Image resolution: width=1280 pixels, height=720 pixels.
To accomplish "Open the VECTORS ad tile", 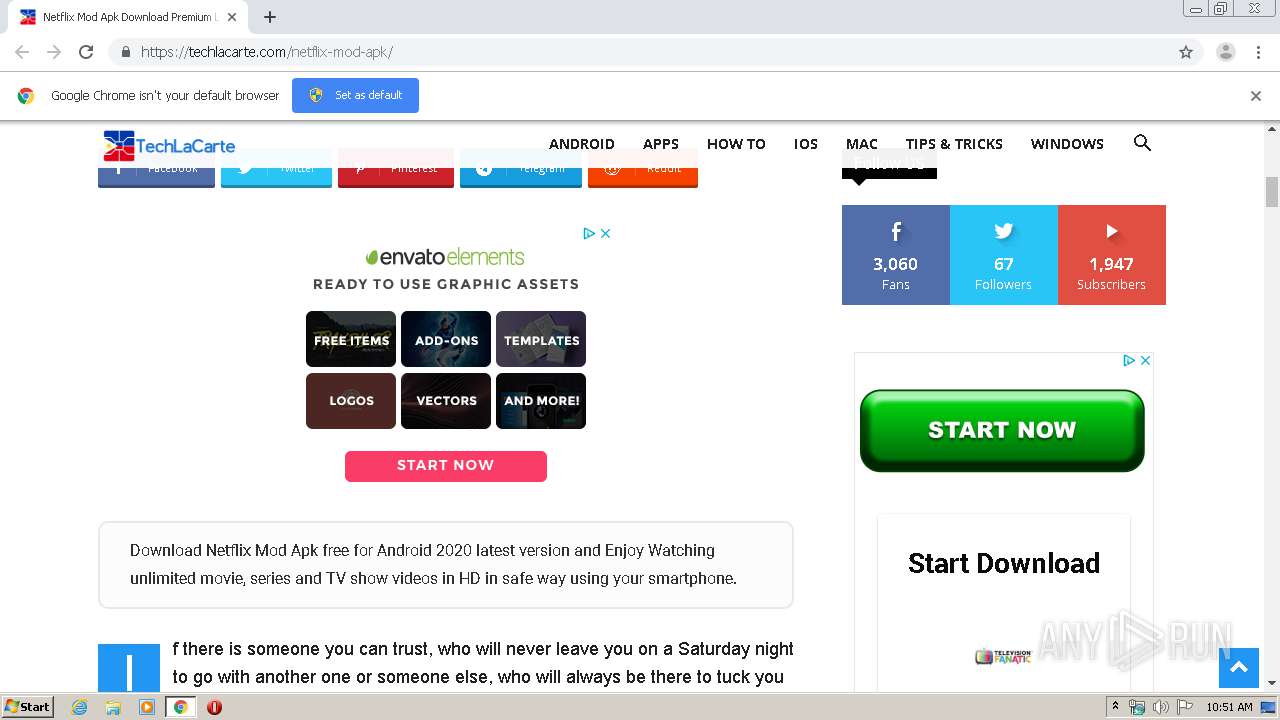I will [x=446, y=401].
